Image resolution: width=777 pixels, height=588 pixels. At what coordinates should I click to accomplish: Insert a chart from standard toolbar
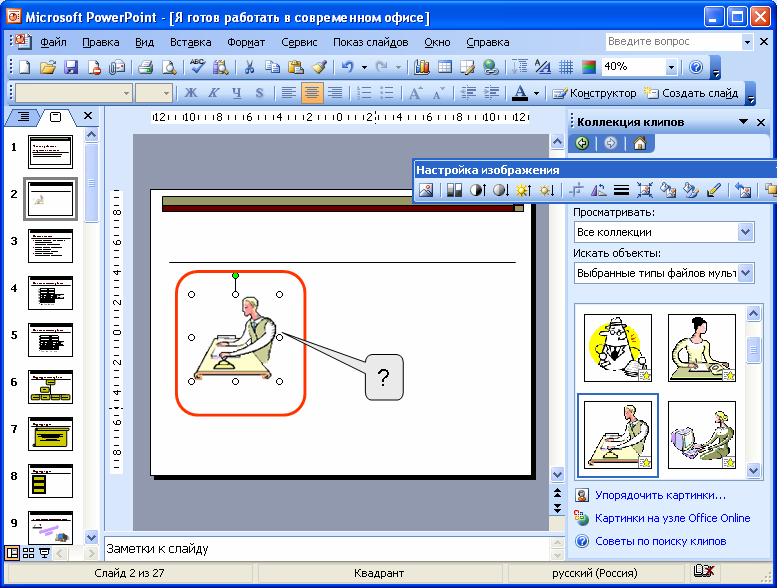pyautogui.click(x=421, y=67)
